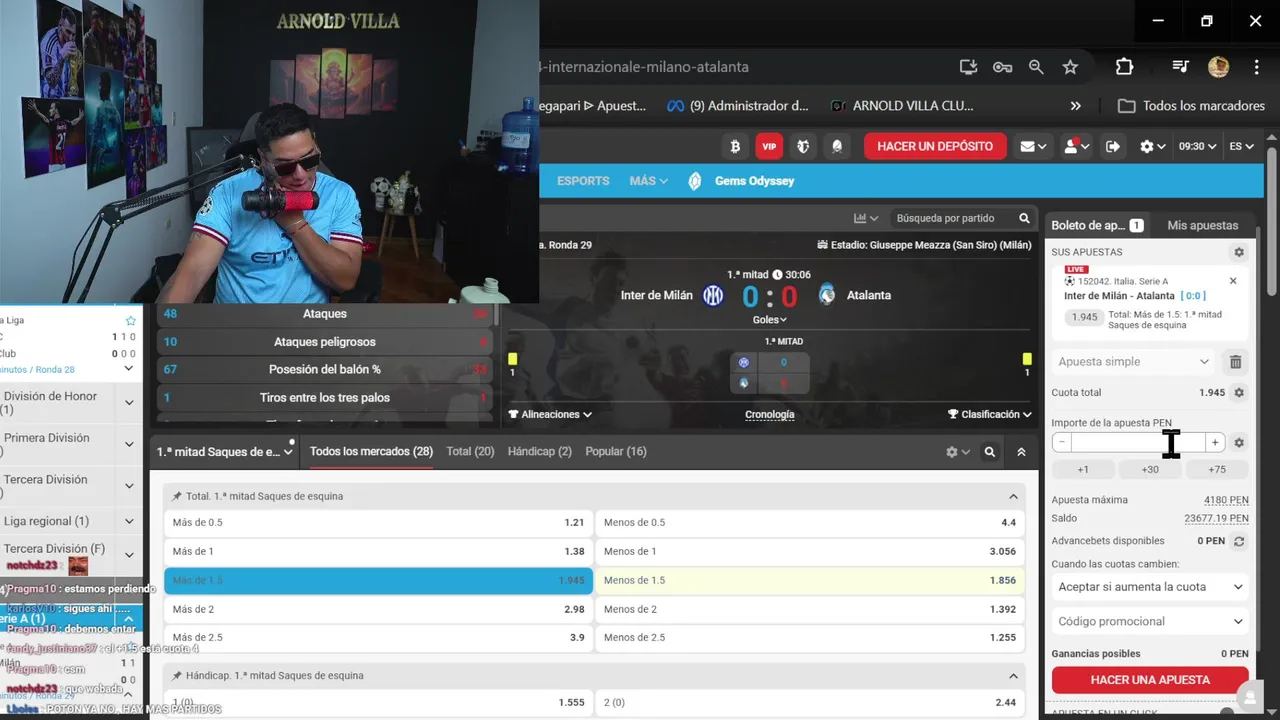
Task: Add +30 to the bet amount
Action: click(1150, 469)
